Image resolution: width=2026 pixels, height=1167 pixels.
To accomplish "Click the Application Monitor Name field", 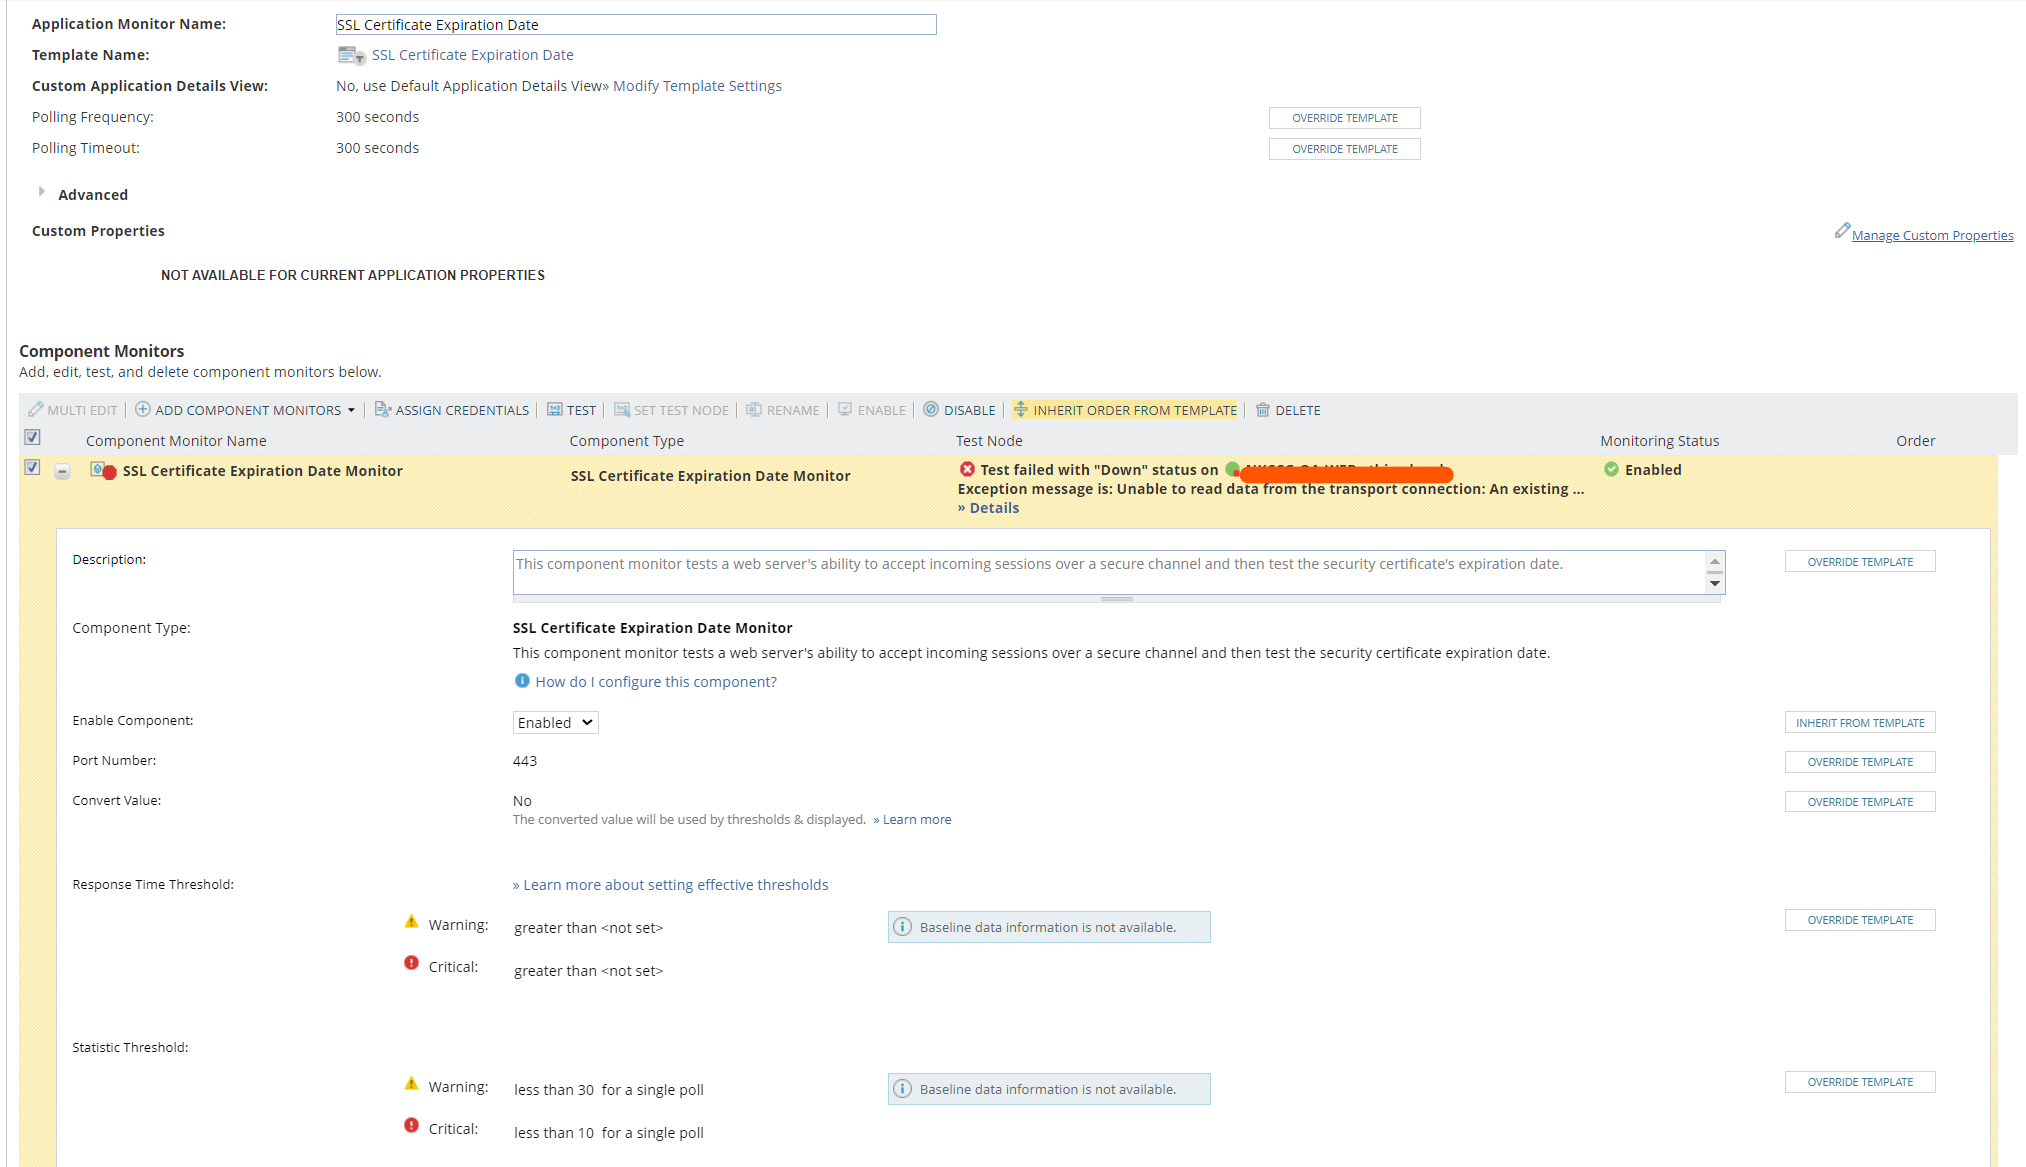I will (x=636, y=25).
